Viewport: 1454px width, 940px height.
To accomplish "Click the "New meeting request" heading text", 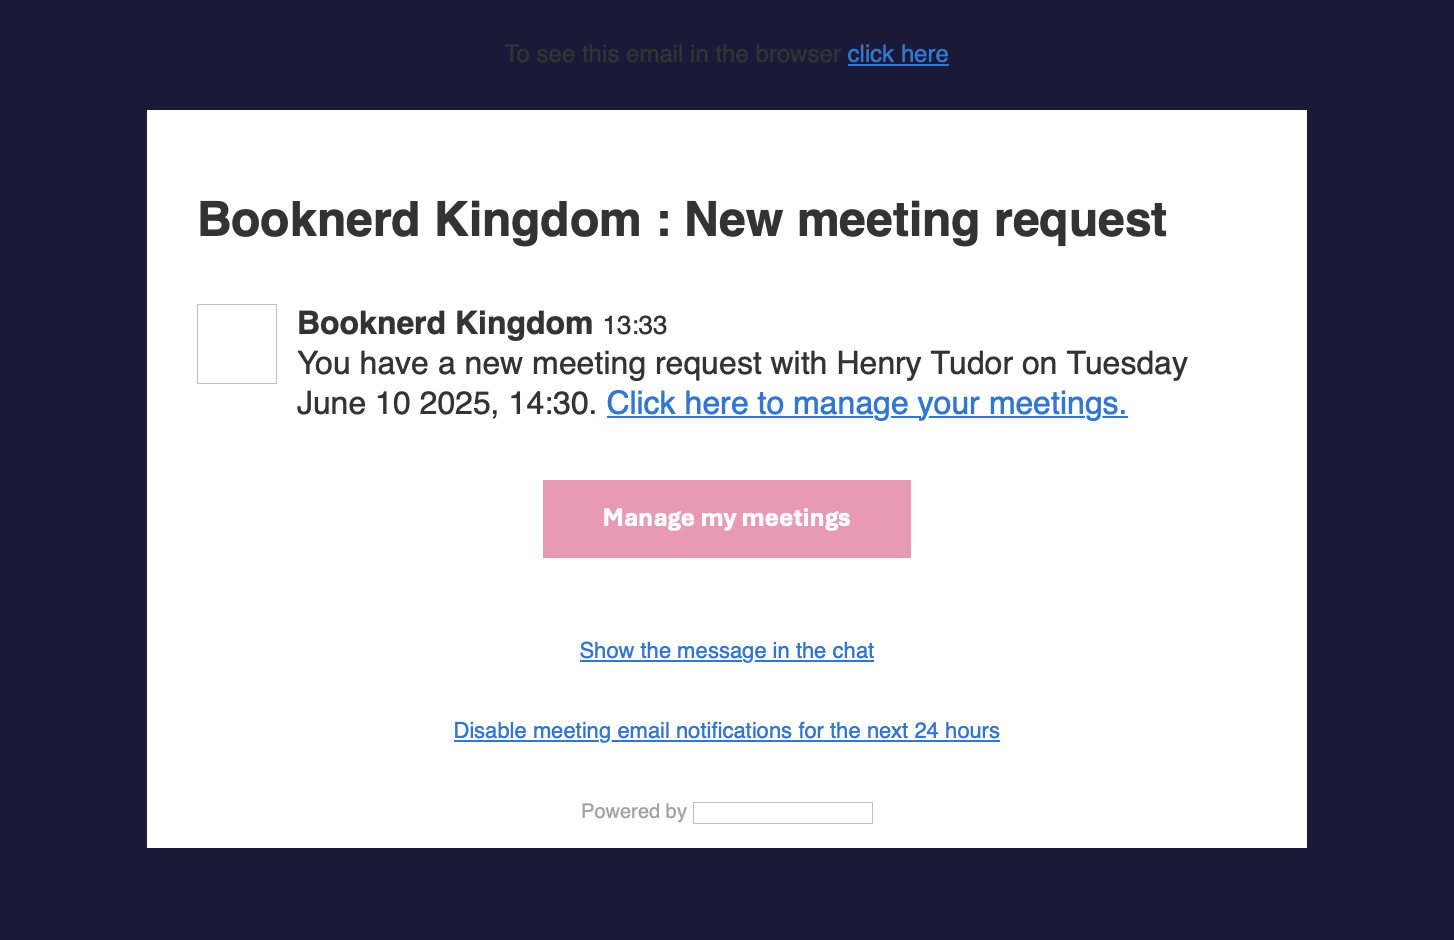I will click(x=925, y=220).
